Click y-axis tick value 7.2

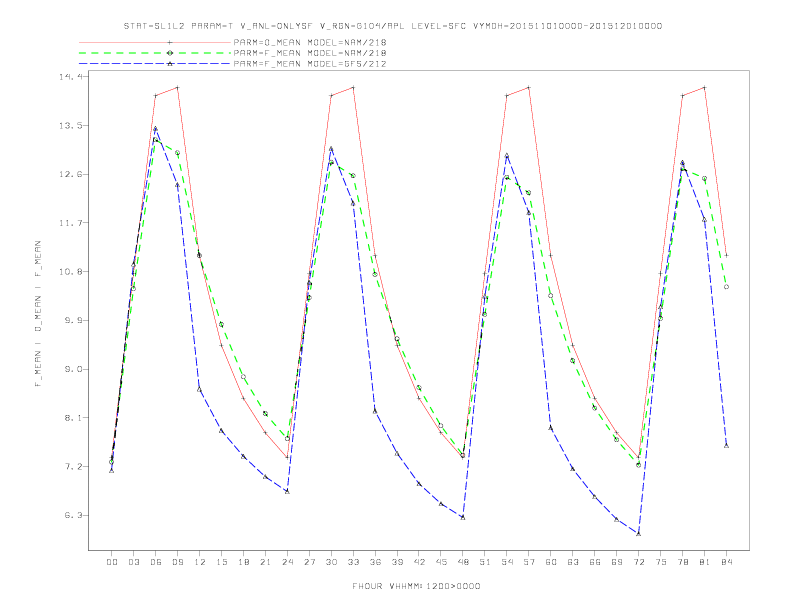[72, 467]
